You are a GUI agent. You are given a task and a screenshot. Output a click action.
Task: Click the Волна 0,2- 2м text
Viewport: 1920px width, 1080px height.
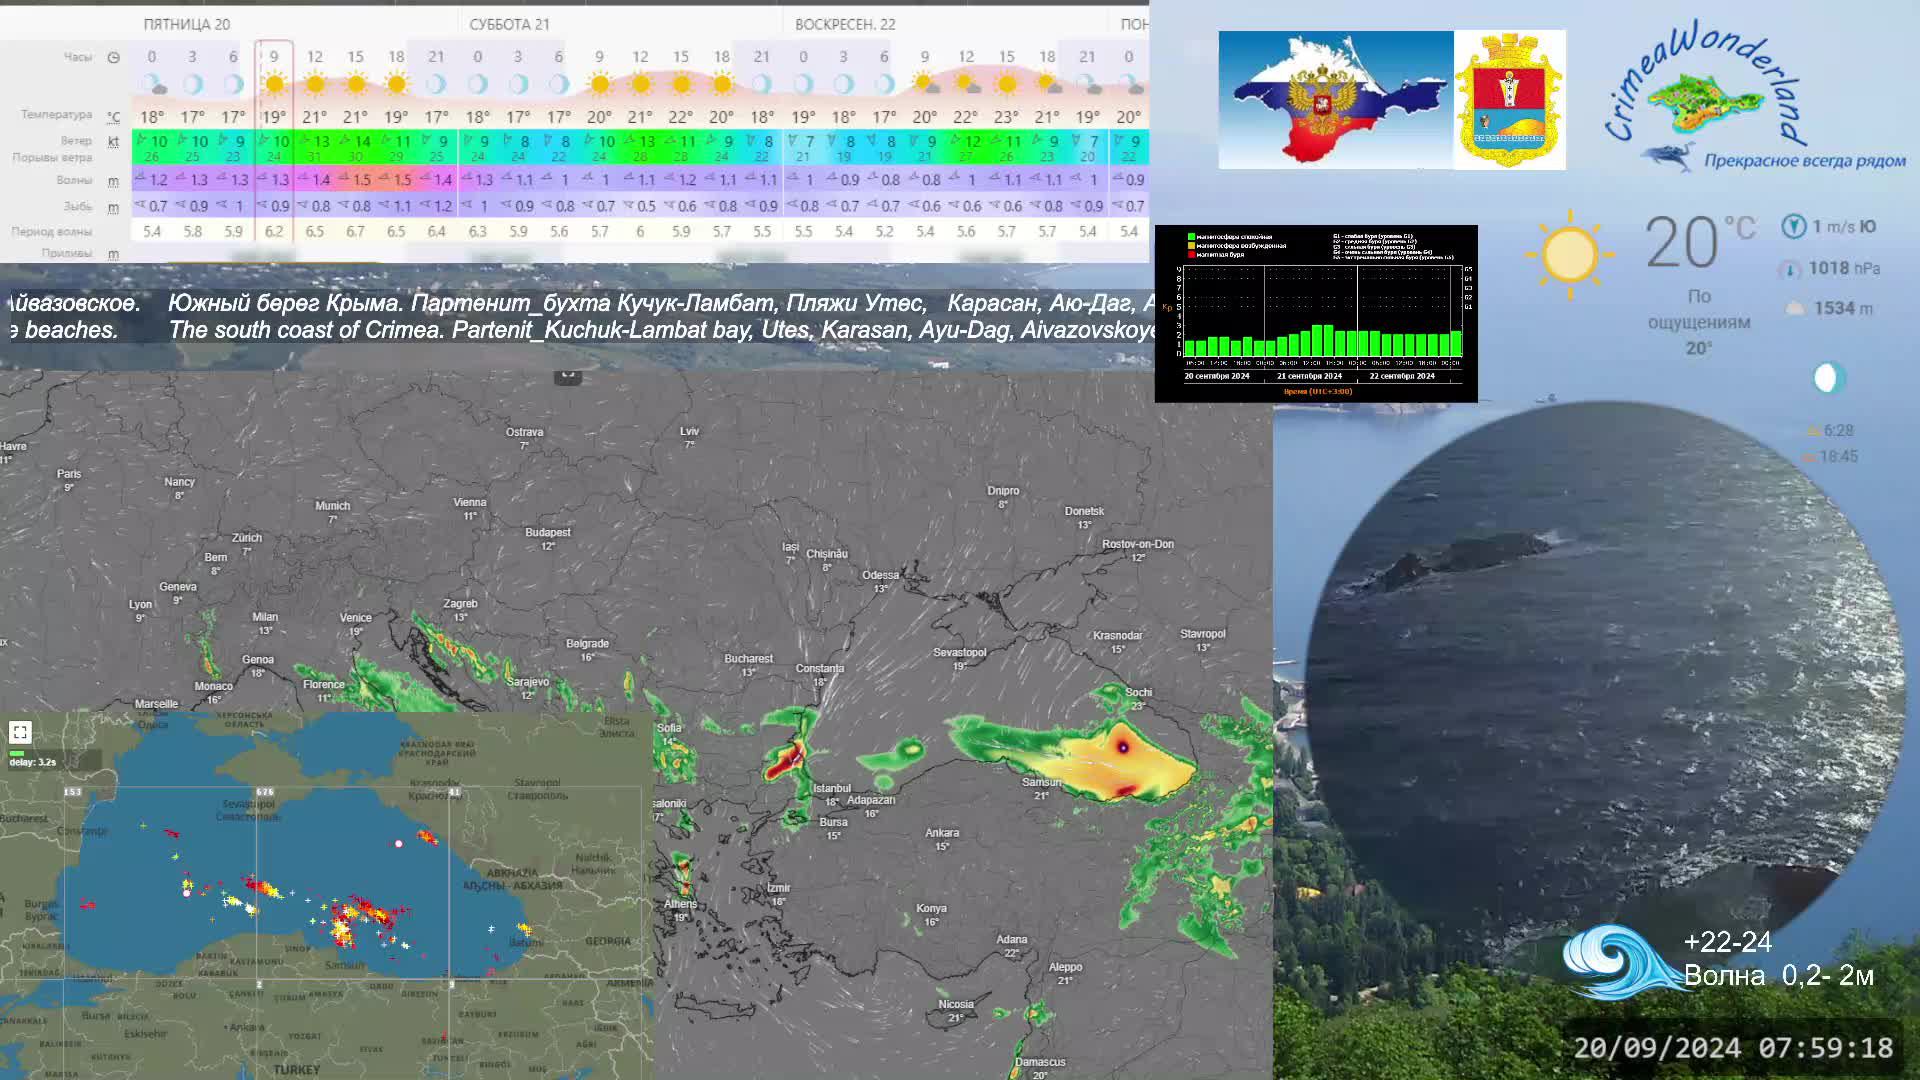[1778, 975]
